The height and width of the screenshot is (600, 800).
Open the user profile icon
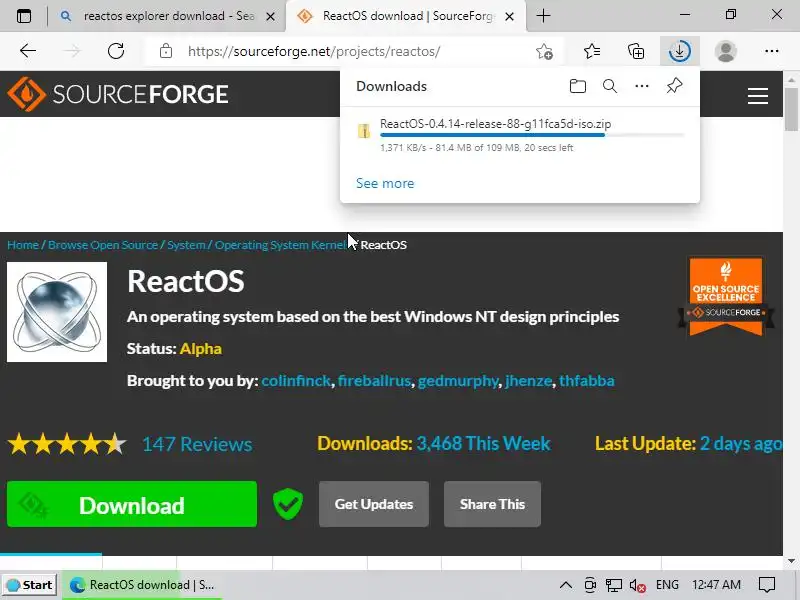pos(726,51)
